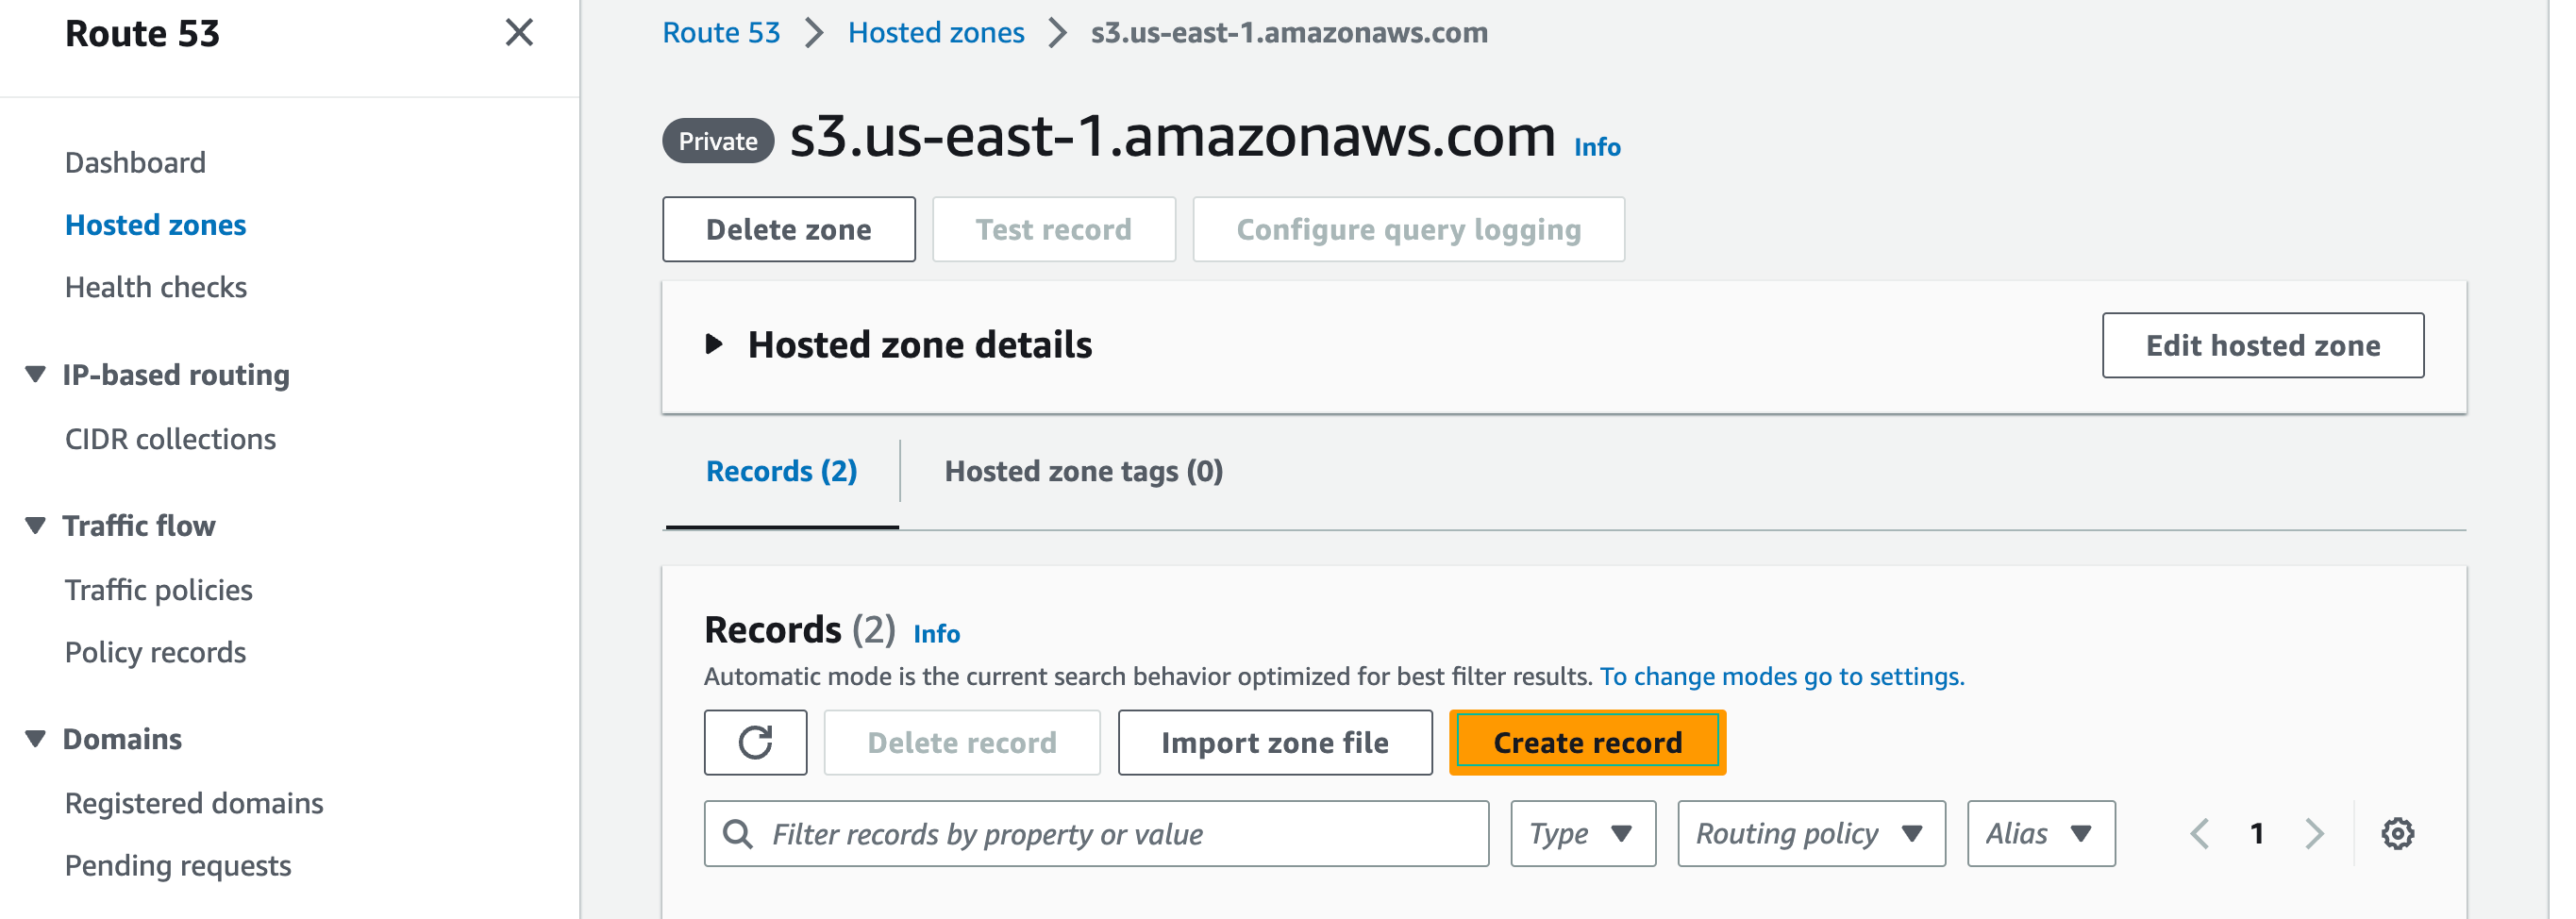The width and height of the screenshot is (2576, 919).
Task: Switch to Hosted zone tags tab
Action: pyautogui.click(x=1083, y=471)
